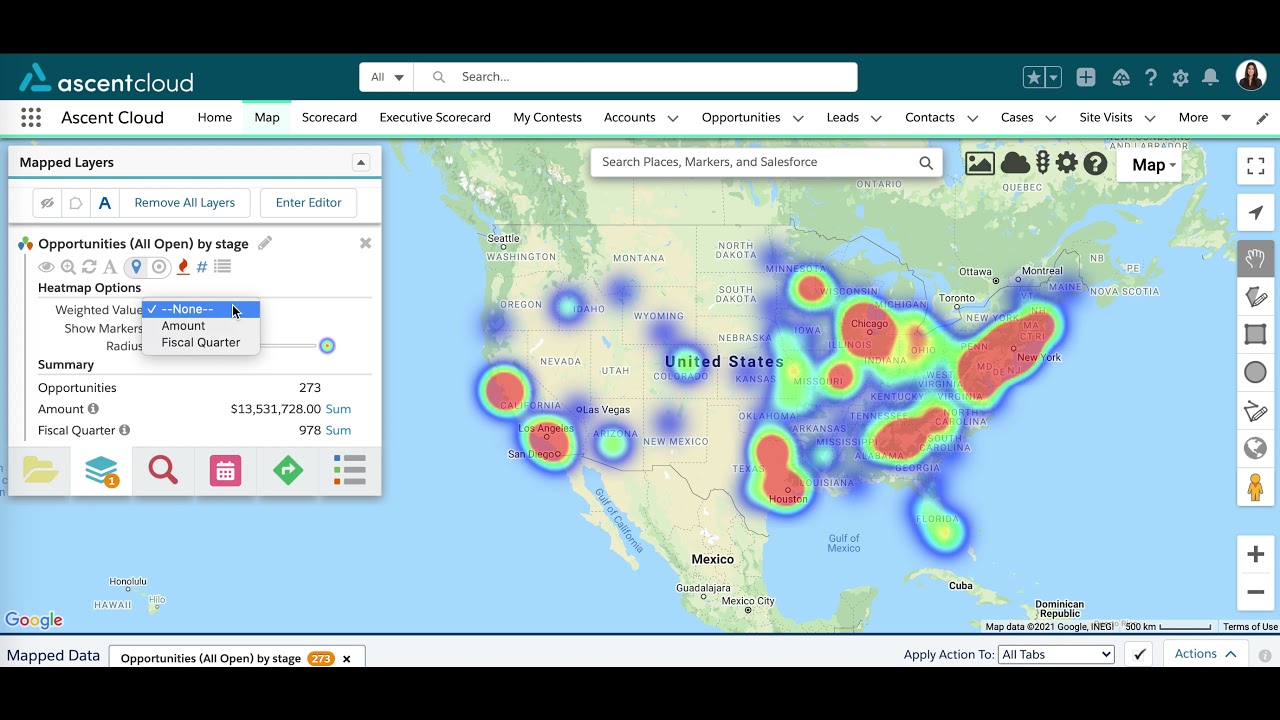
Task: Choose --None-- as the weighted value
Action: pos(201,309)
